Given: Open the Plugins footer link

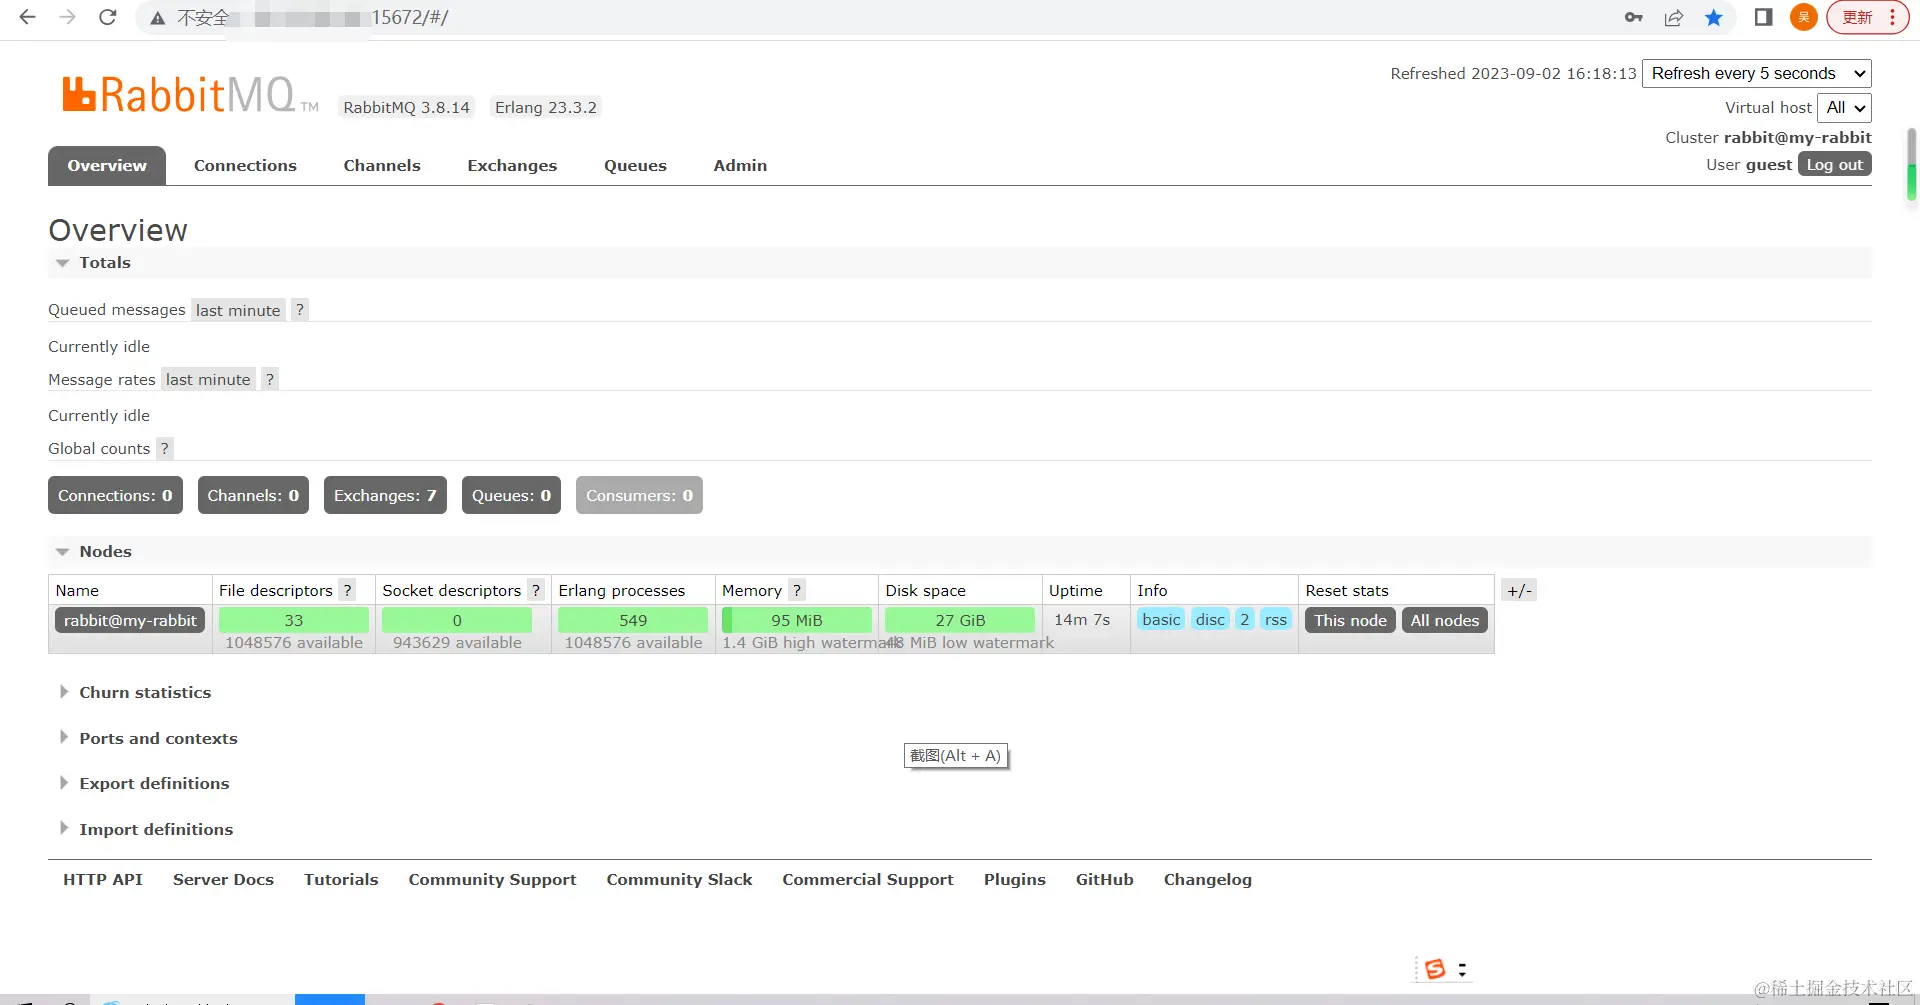Looking at the screenshot, I should 1014,879.
